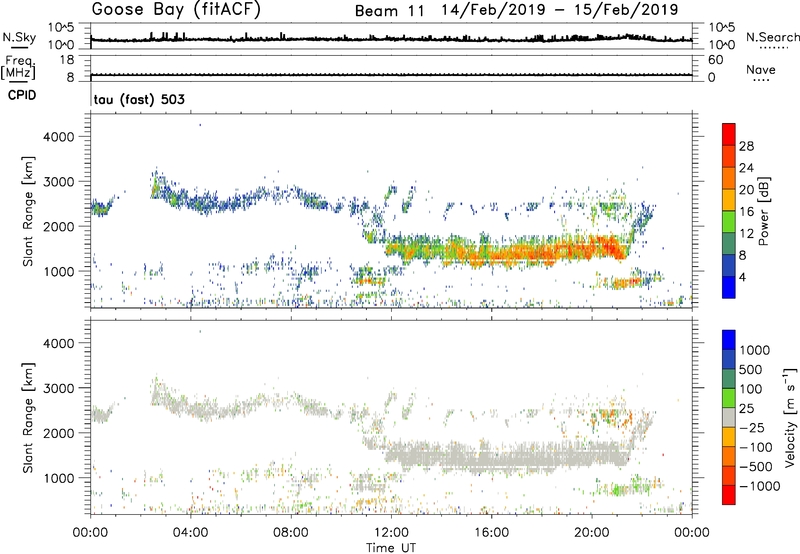Click the 'Goose Bay (fitACF)' title

[169, 10]
